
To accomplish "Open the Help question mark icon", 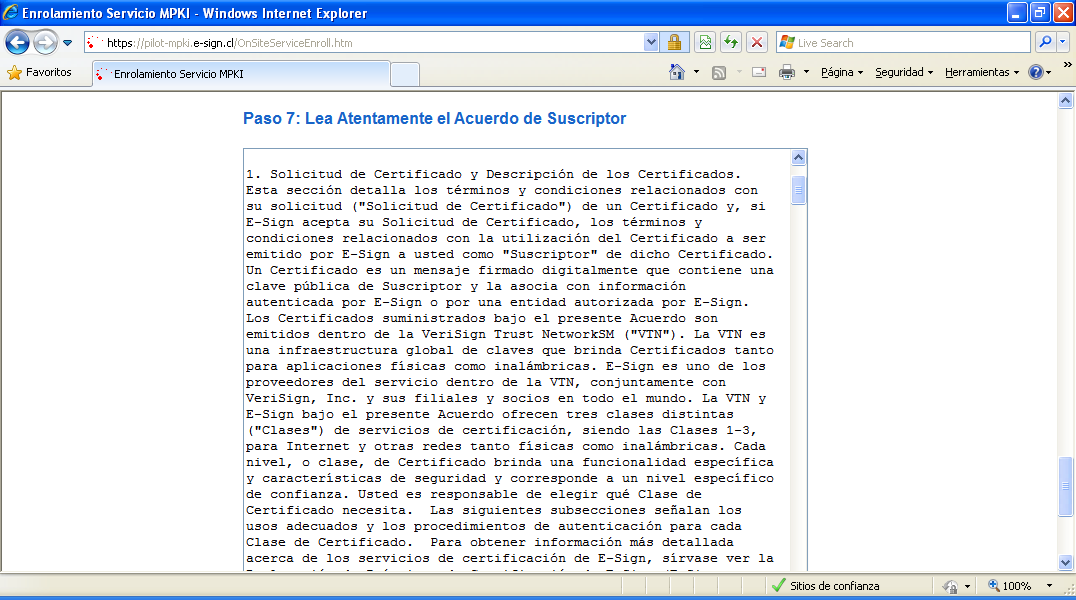I will pyautogui.click(x=1035, y=72).
